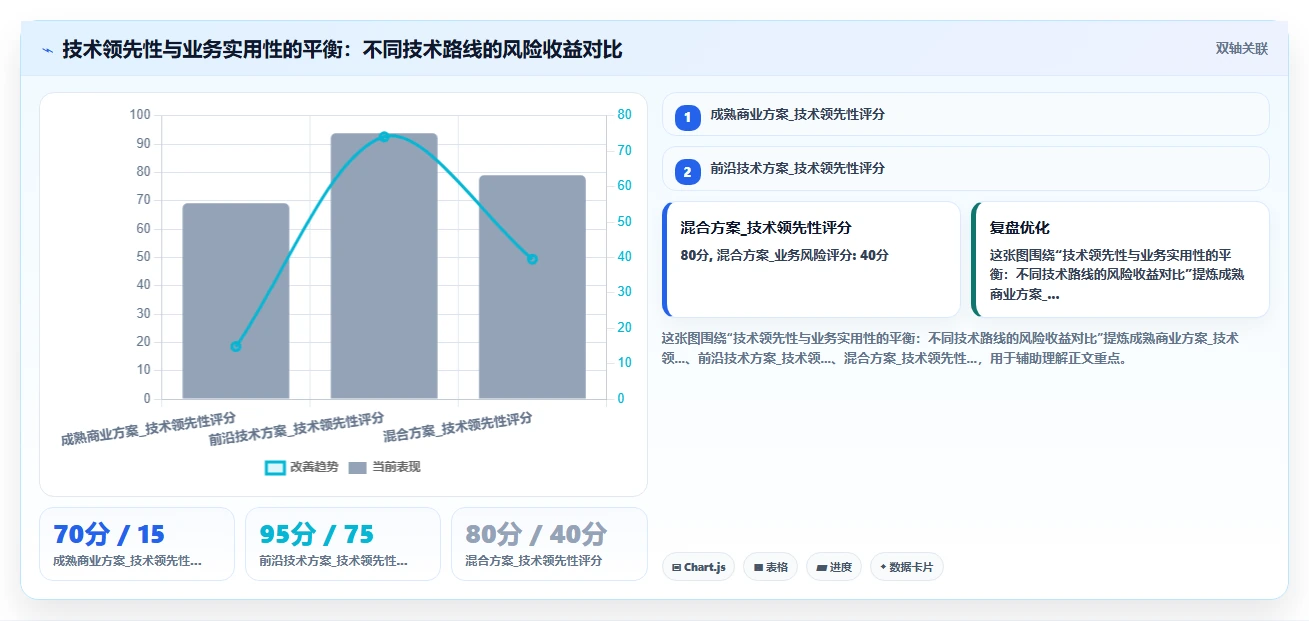Click x-axis label 前沿技术方案_技术领先性评分
The image size is (1309, 621).
297,427
